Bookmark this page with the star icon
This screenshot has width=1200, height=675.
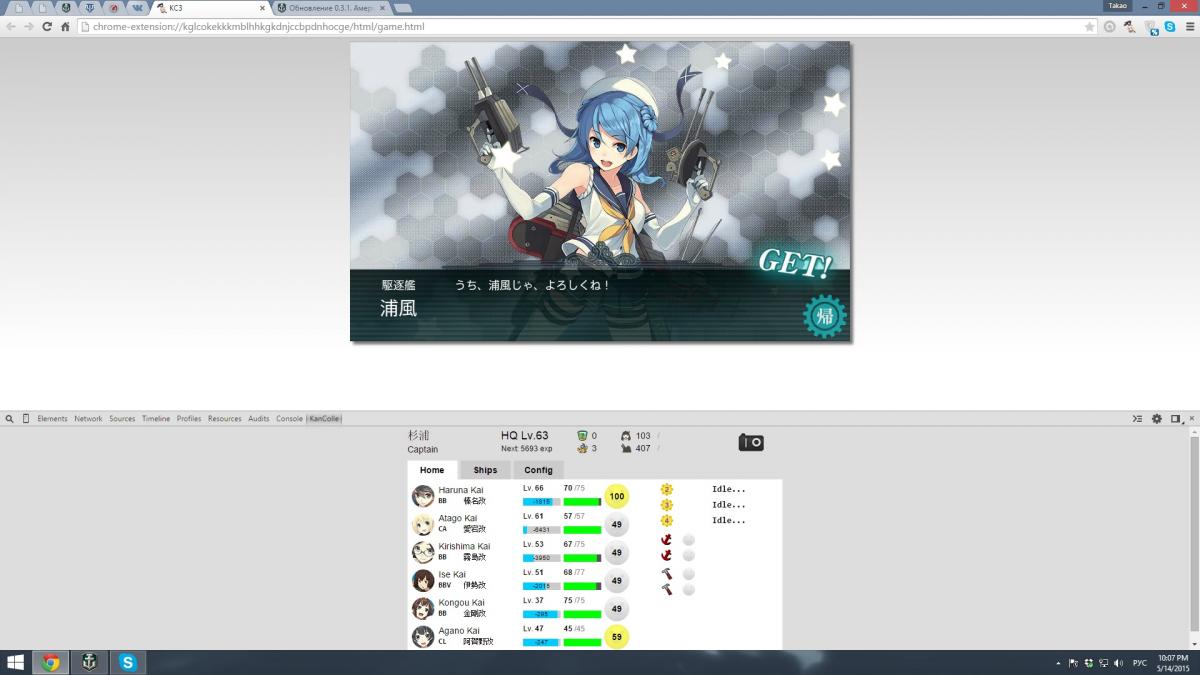(x=1090, y=27)
